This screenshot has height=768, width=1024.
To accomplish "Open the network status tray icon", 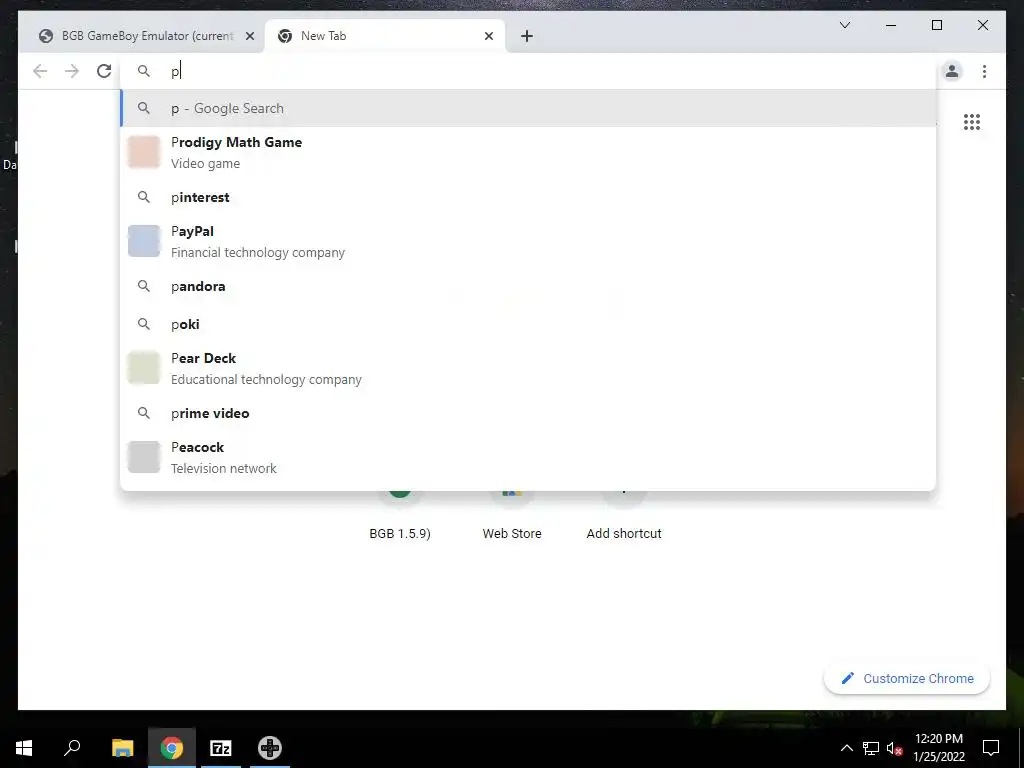I will tap(871, 748).
